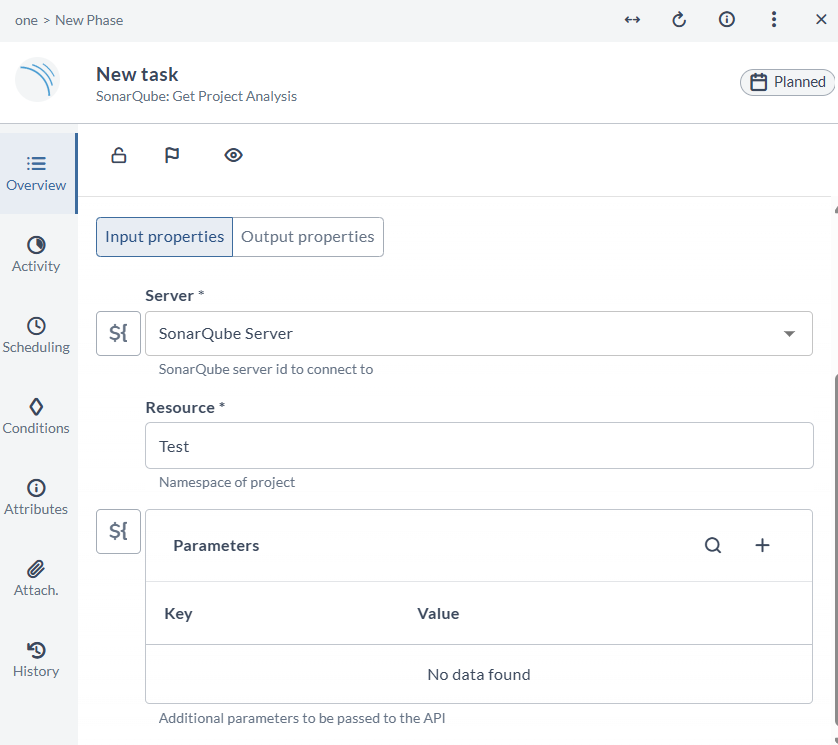Toggle the eye watch icon
Screen dimensions: 838x745
tap(234, 155)
